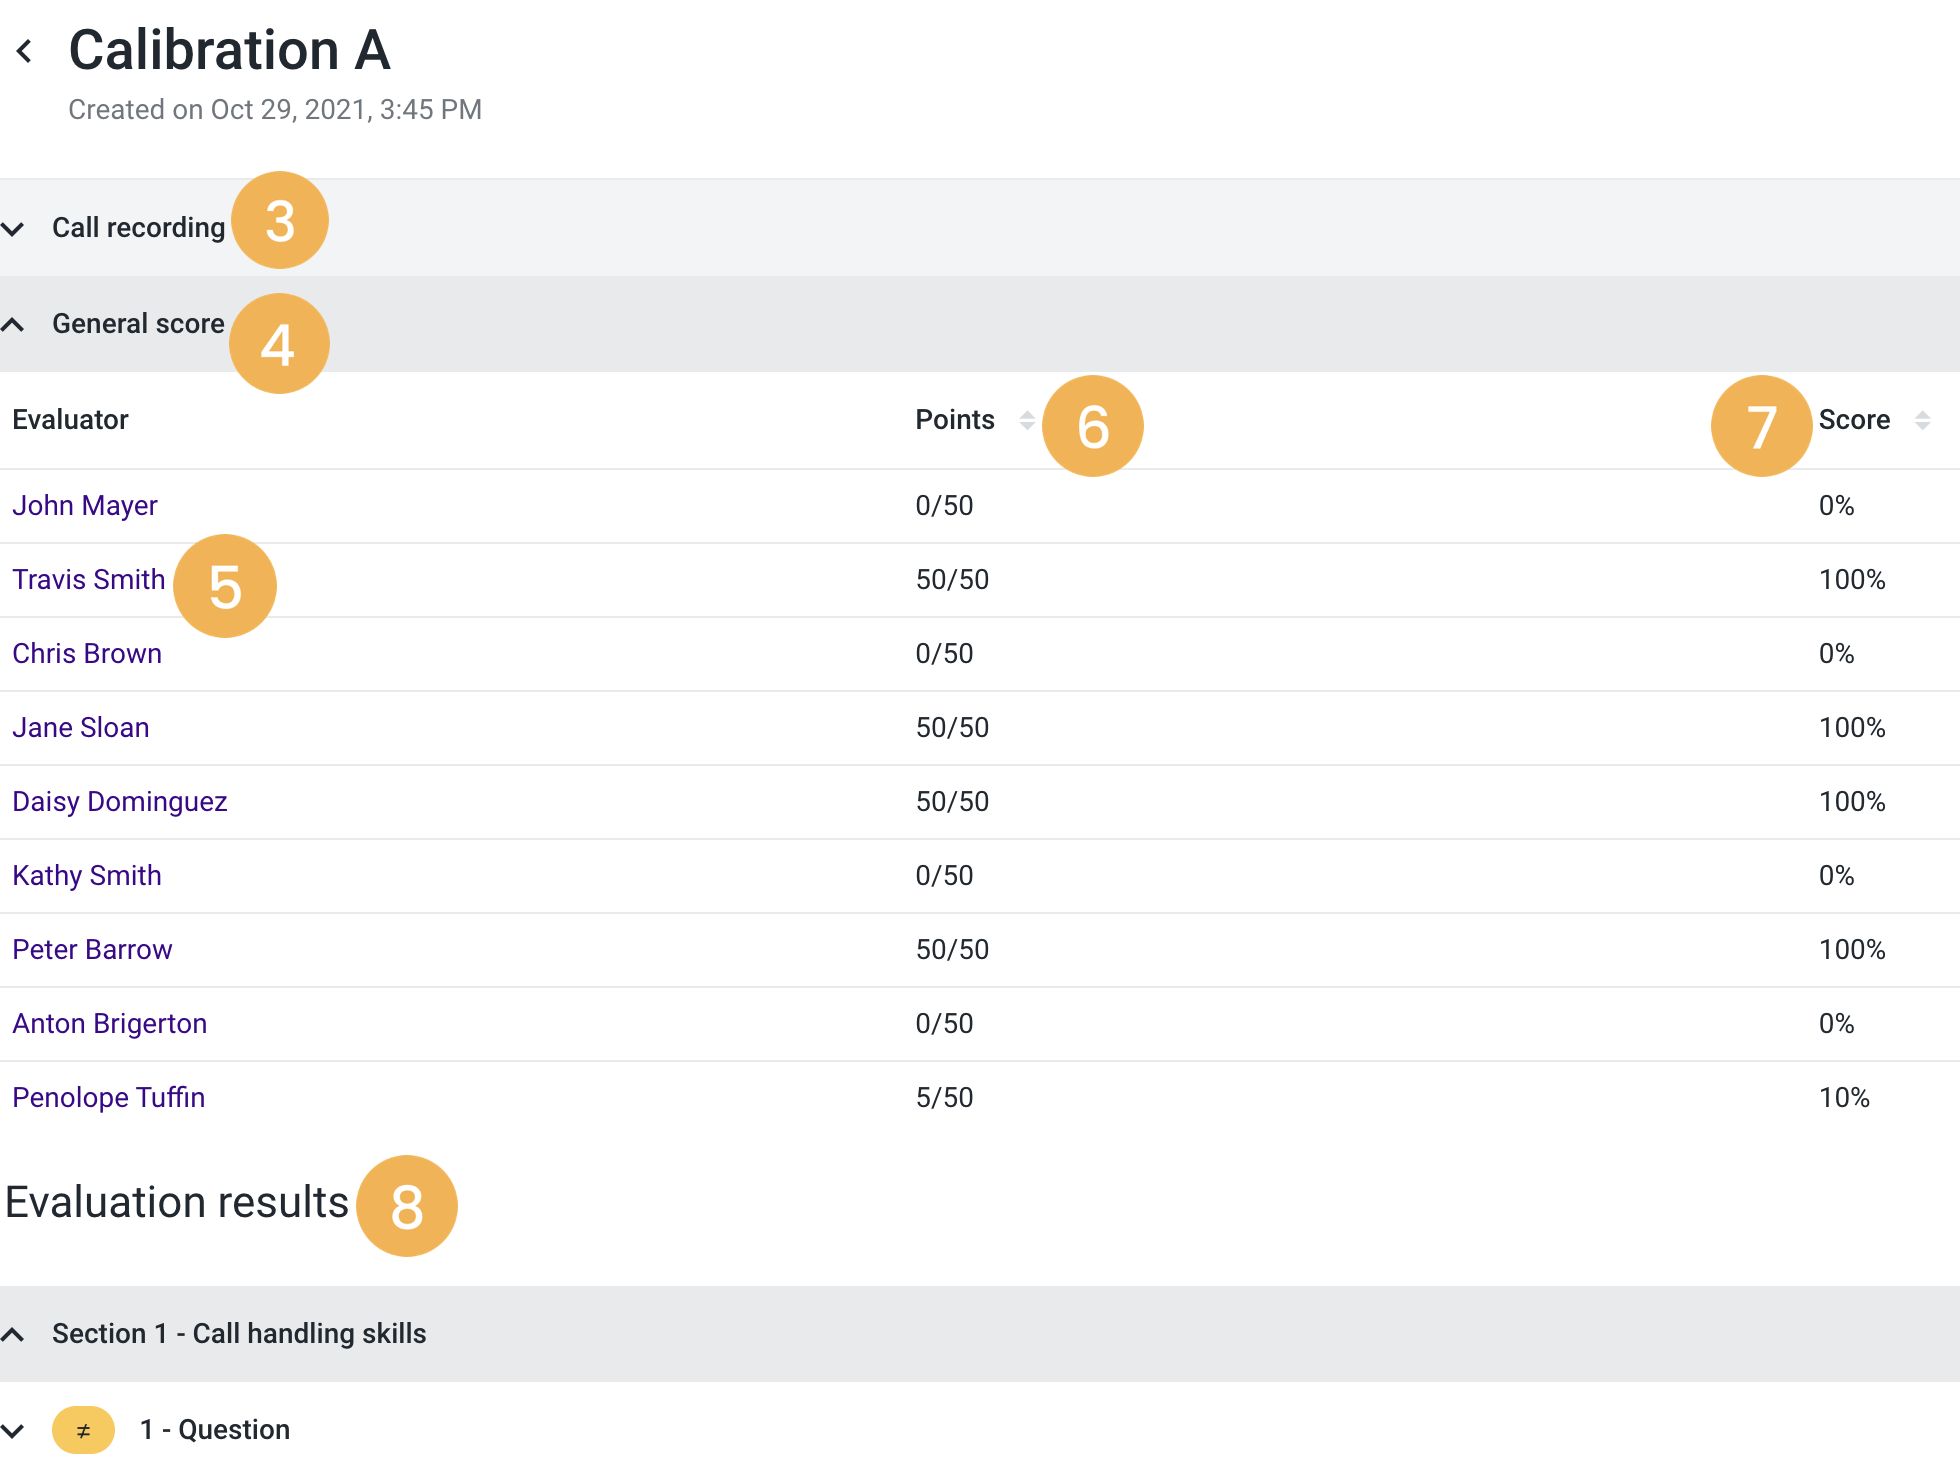Collapse the General score section

[x=13, y=325]
